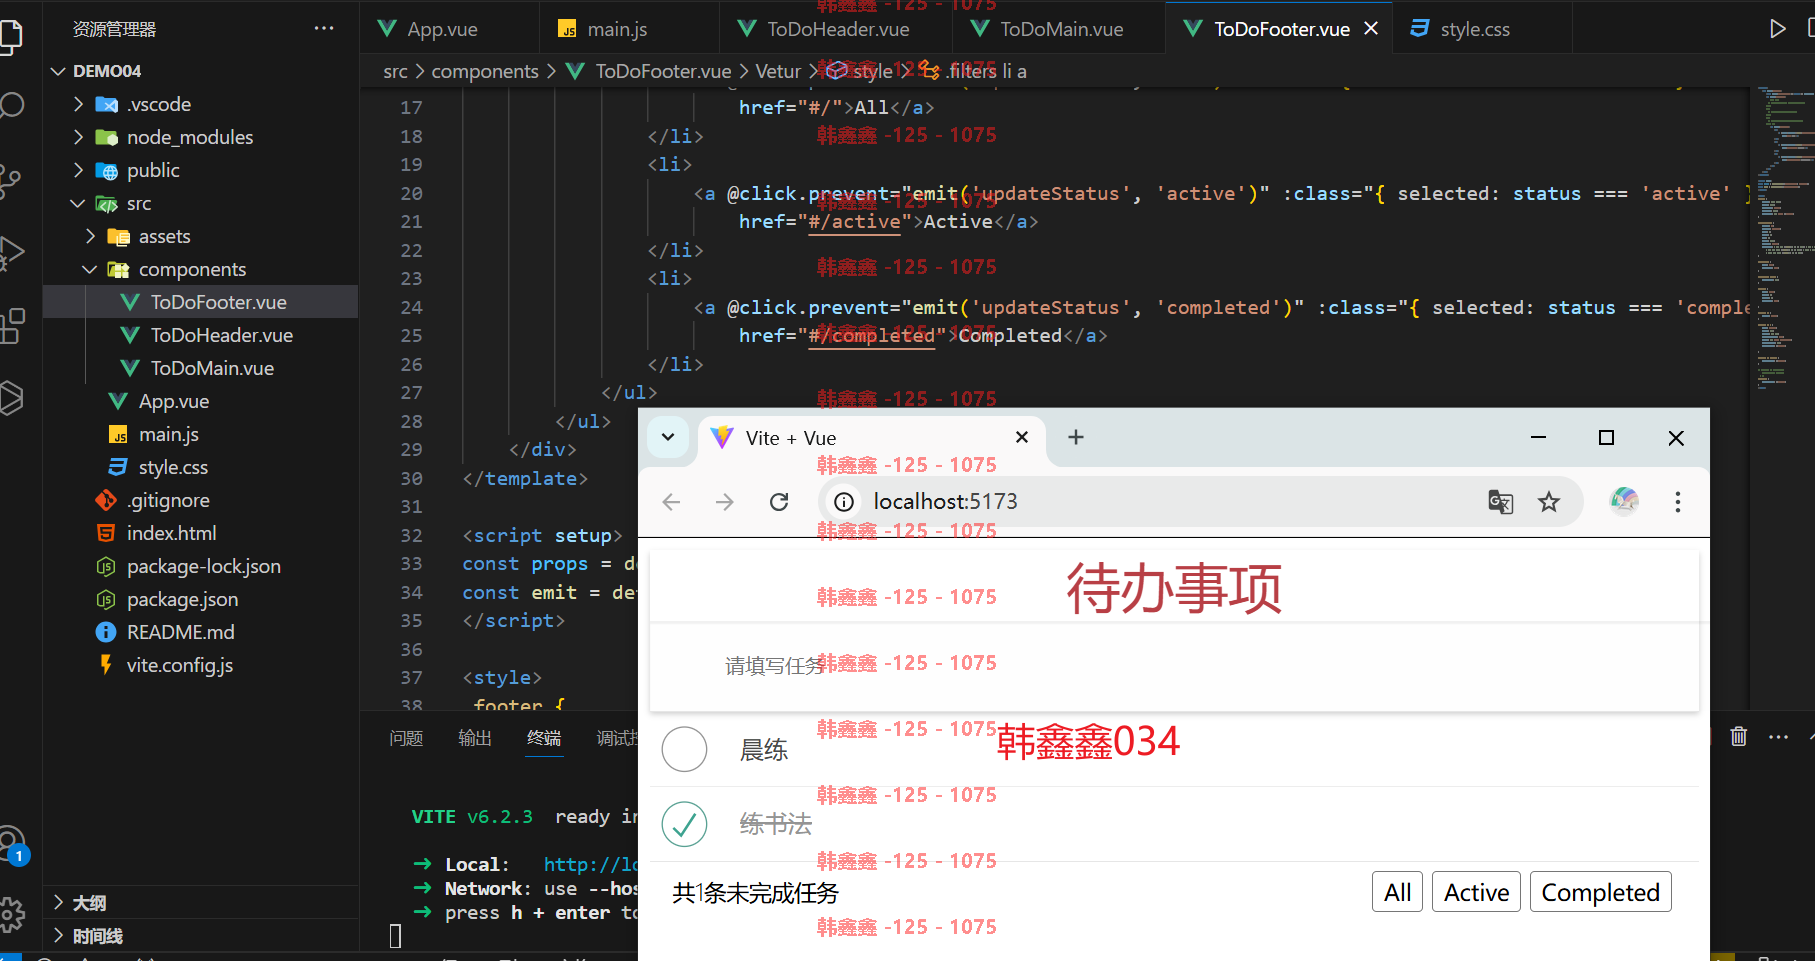
Task: Expand the assets folder
Action: tap(91, 236)
